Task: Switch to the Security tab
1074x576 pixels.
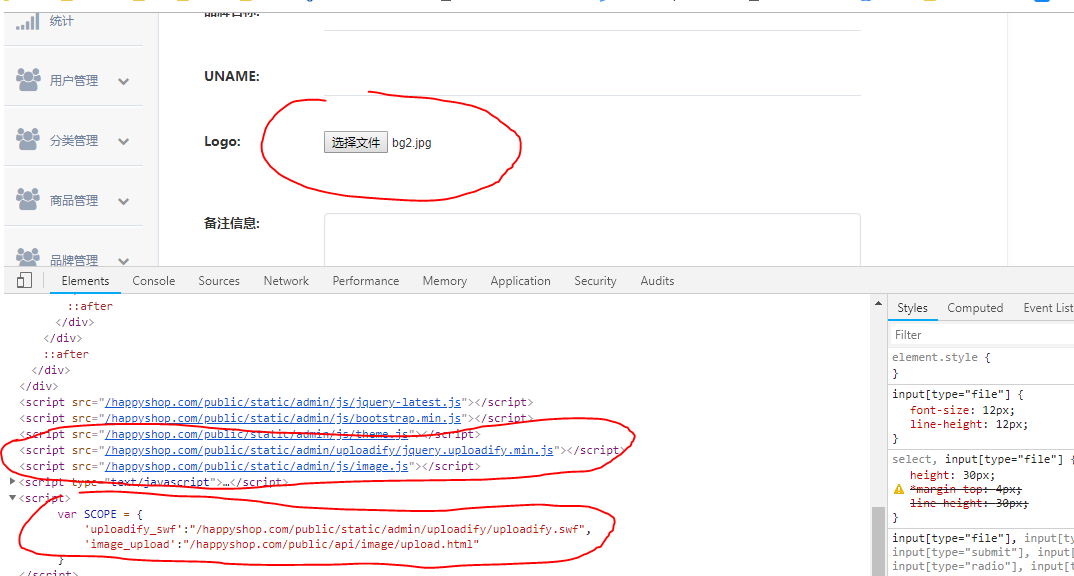Action: point(595,281)
